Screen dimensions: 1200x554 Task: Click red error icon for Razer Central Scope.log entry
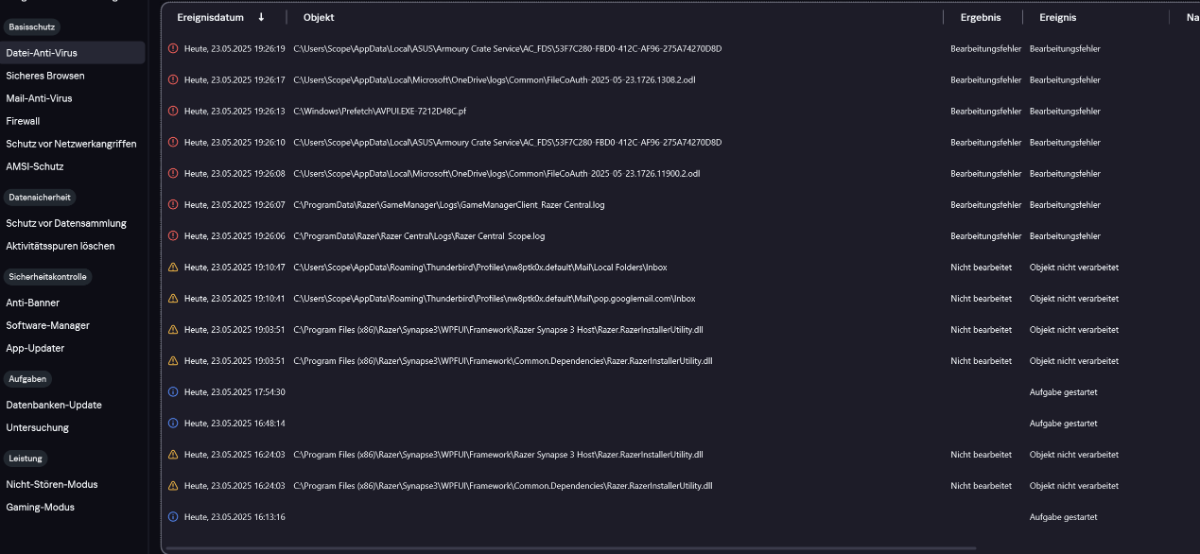173,236
